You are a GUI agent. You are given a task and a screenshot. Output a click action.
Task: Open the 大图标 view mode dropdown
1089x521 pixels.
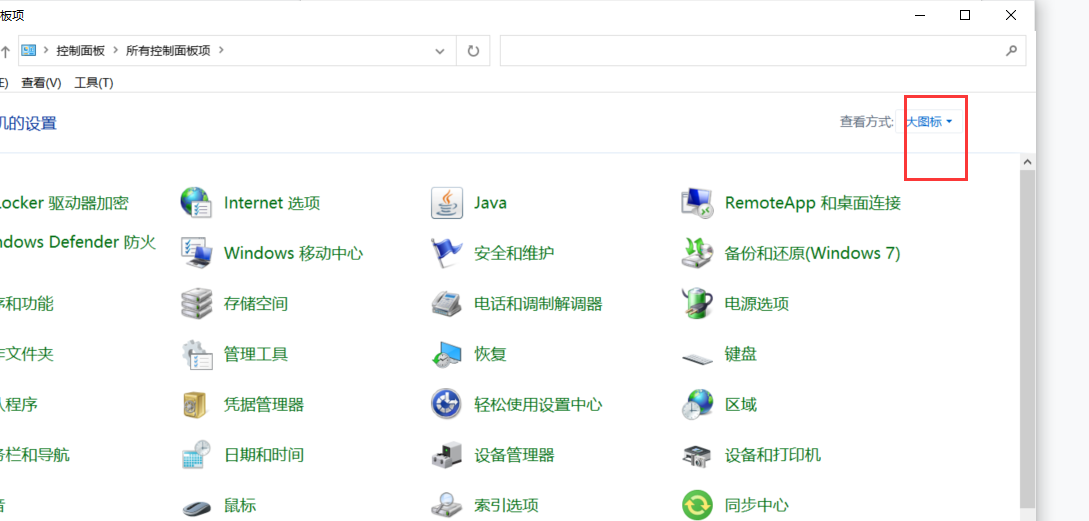point(930,122)
